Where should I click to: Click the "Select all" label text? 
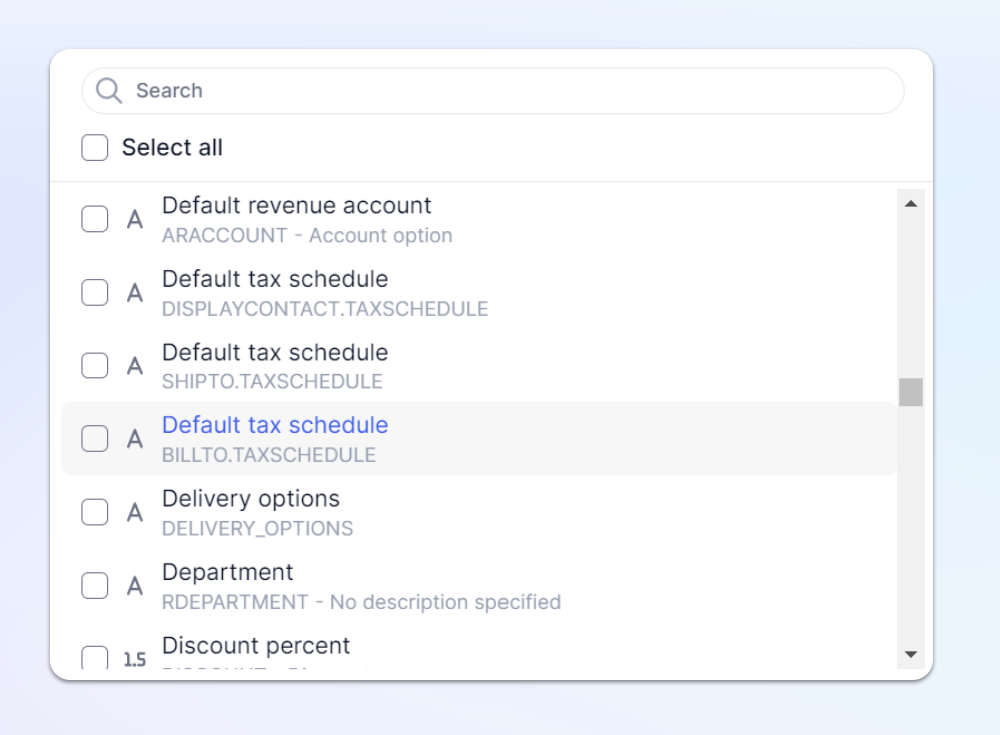(172, 147)
